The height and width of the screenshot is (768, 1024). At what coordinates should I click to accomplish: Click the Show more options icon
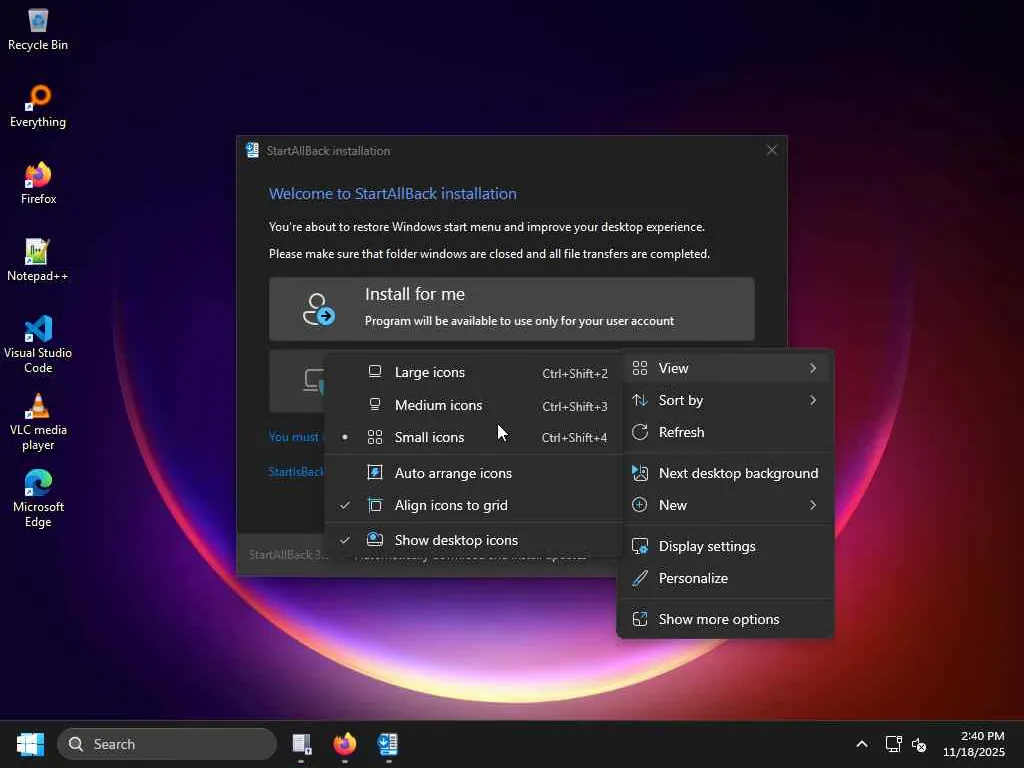click(640, 619)
